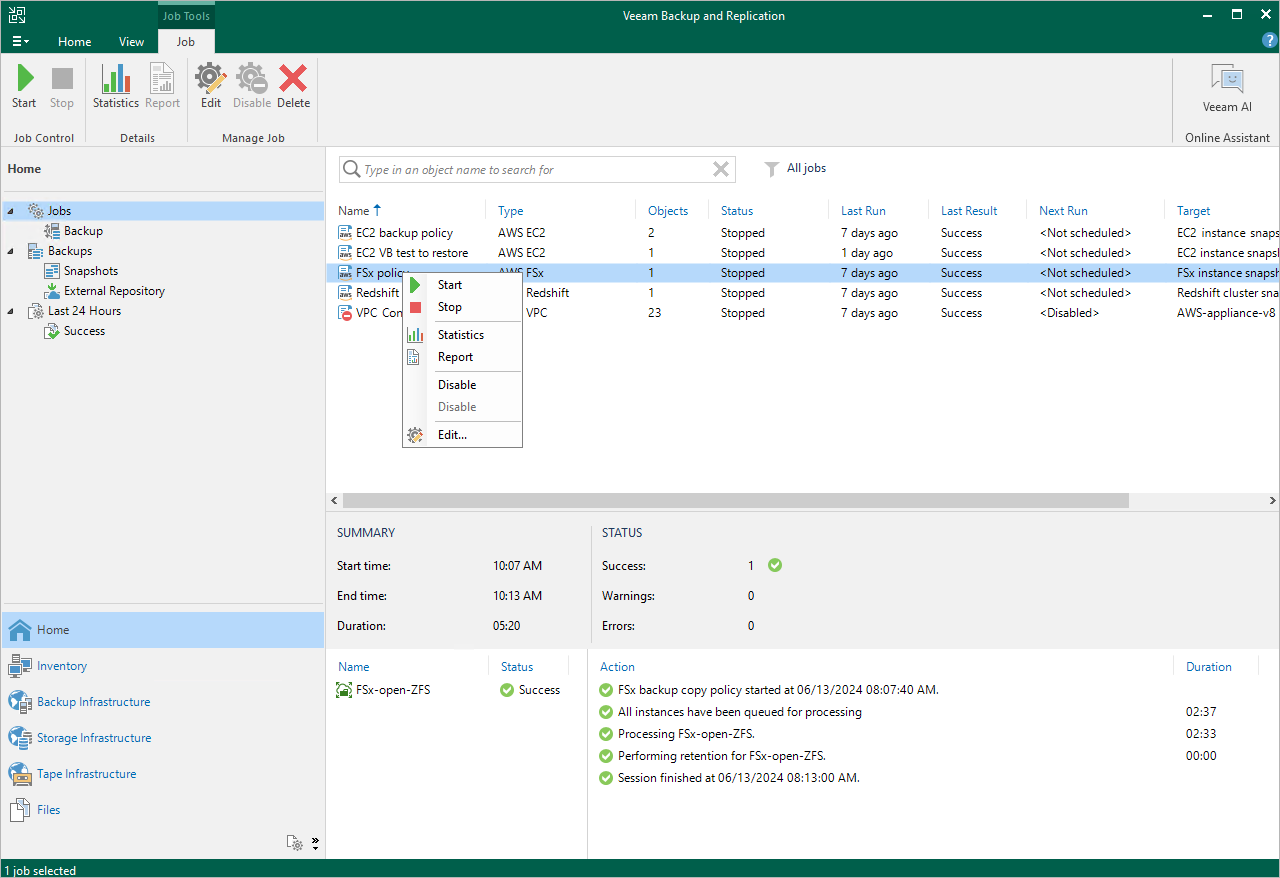This screenshot has width=1280, height=878.
Task: Open Backup Infrastructure view
Action: click(162, 702)
